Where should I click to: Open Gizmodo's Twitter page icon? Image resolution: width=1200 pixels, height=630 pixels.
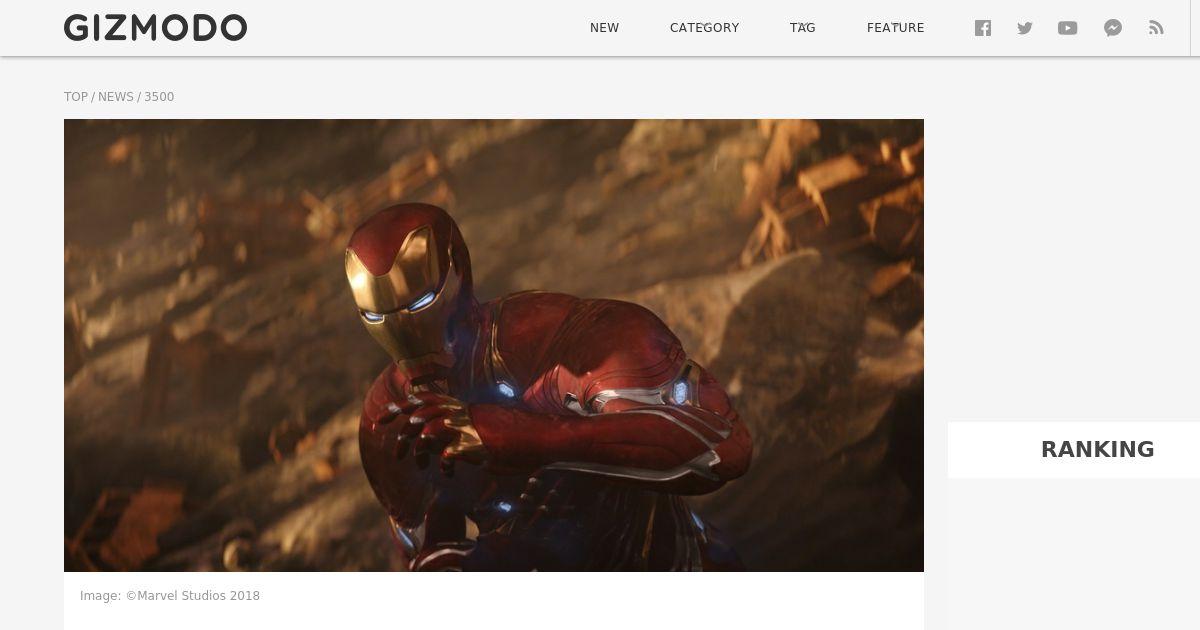[1025, 28]
